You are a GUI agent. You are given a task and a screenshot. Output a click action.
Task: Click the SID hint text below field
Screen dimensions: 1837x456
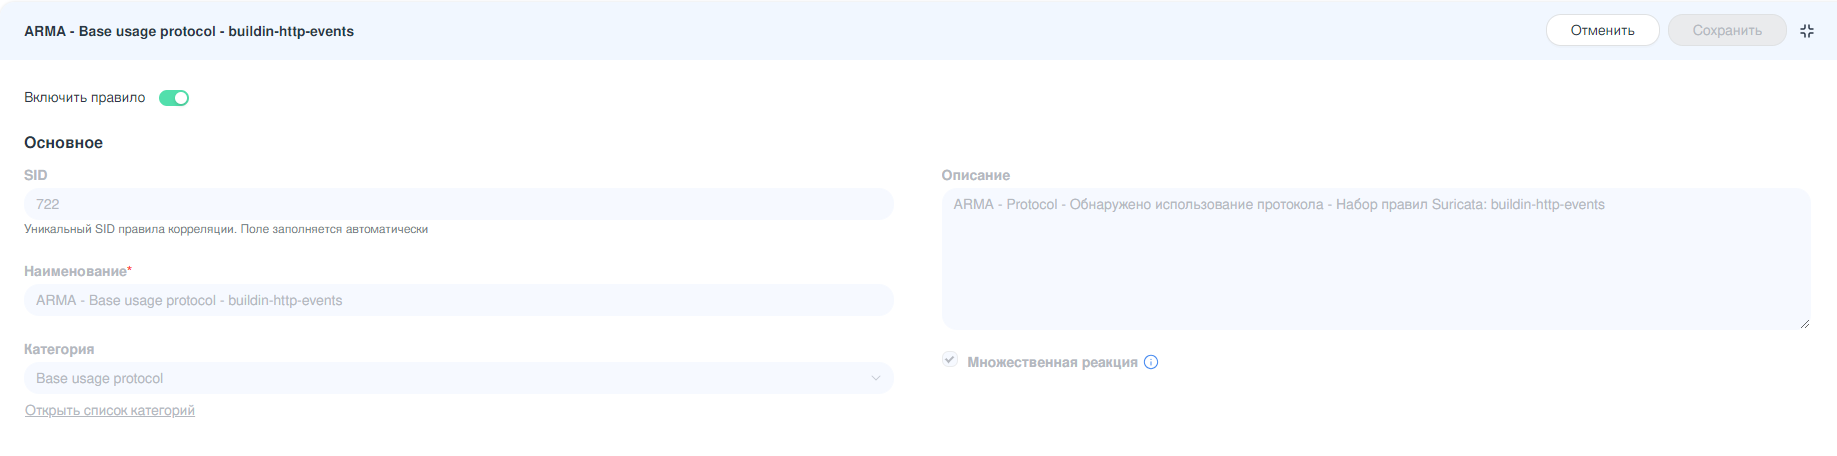click(x=226, y=230)
